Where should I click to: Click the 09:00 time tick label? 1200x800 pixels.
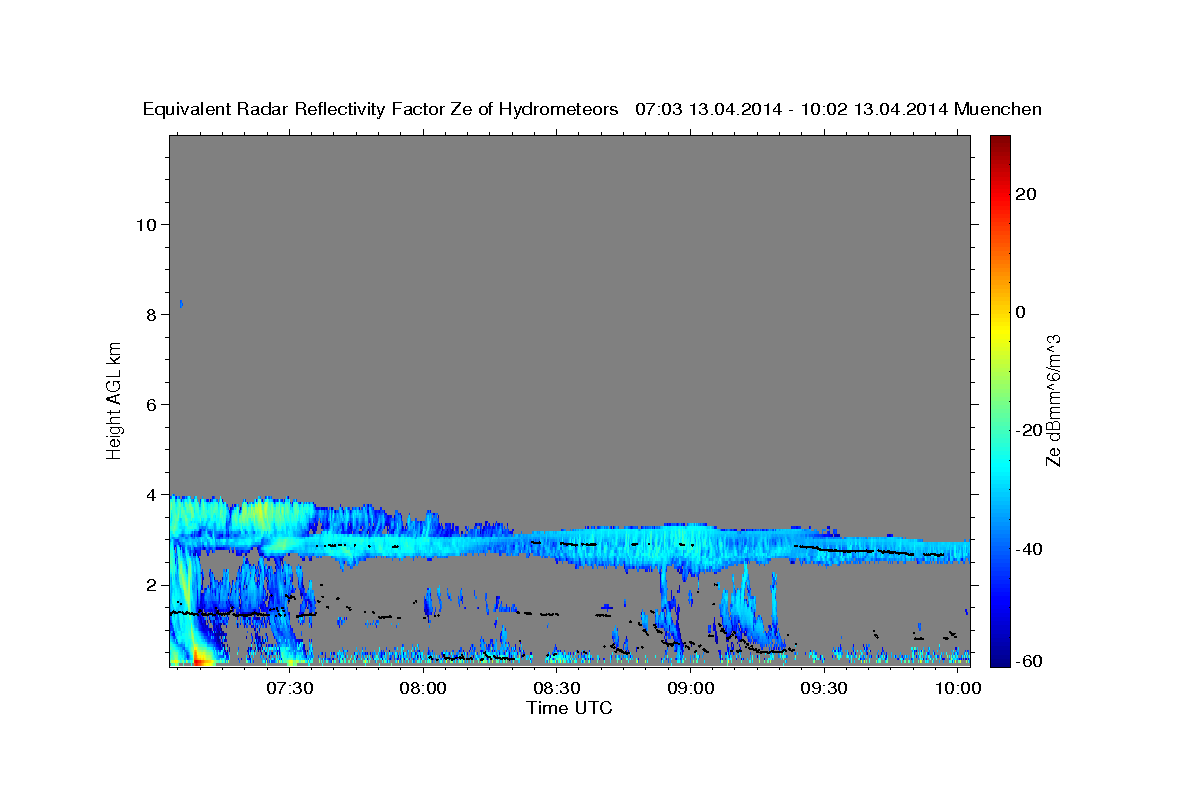coord(690,688)
